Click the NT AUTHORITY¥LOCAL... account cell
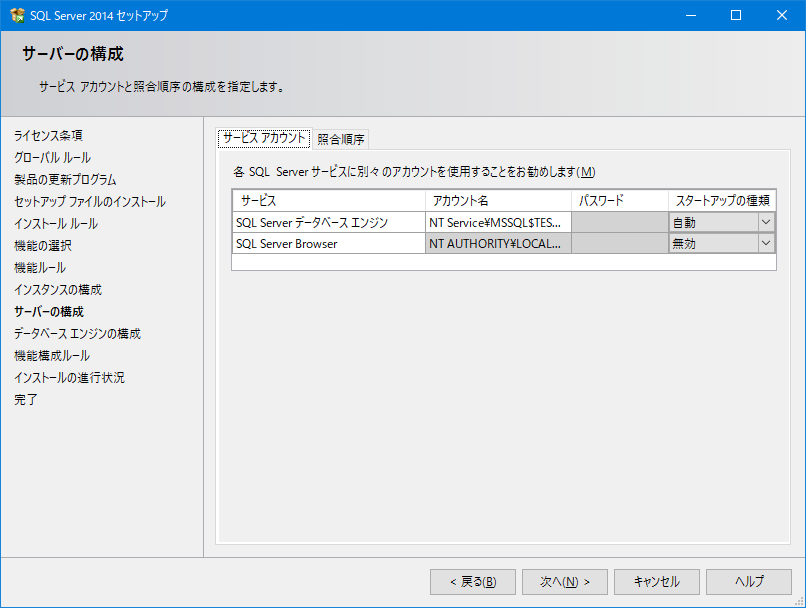This screenshot has height=608, width=806. tap(498, 244)
